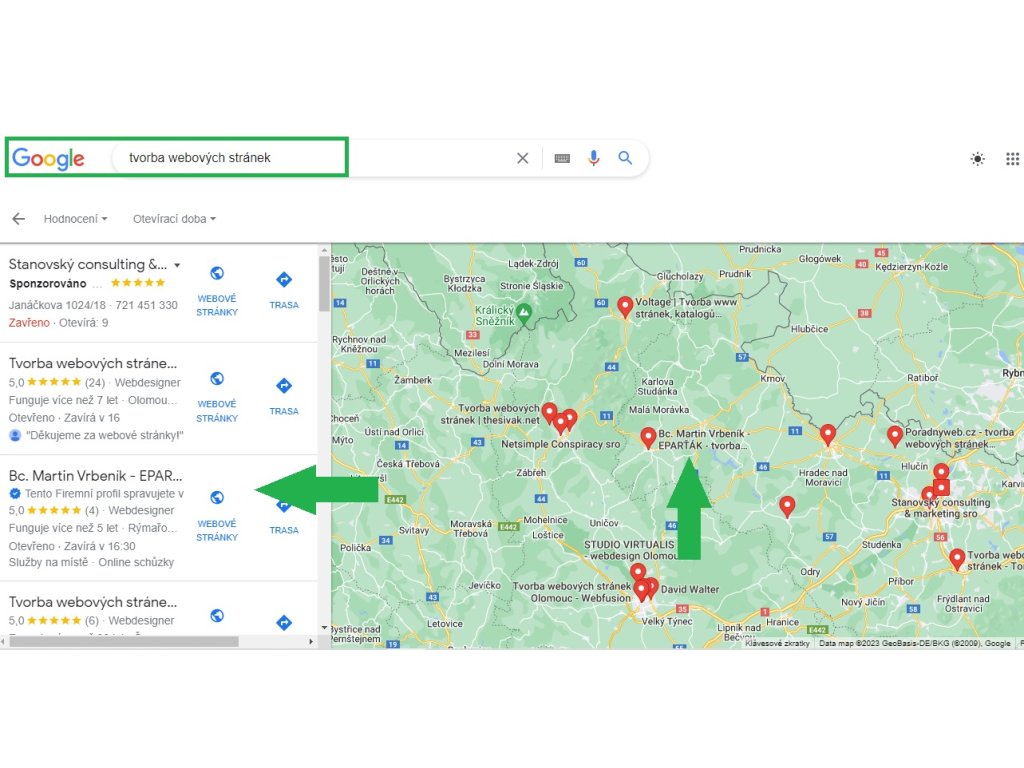This screenshot has width=1024, height=768.
Task: Open the Hodnocení rating filter dropdown
Action: coord(75,219)
